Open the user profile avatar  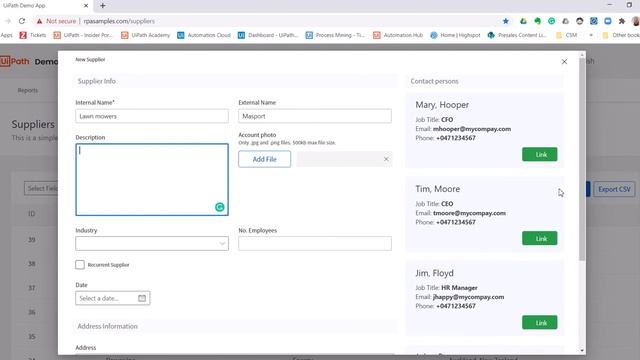[x=636, y=21]
